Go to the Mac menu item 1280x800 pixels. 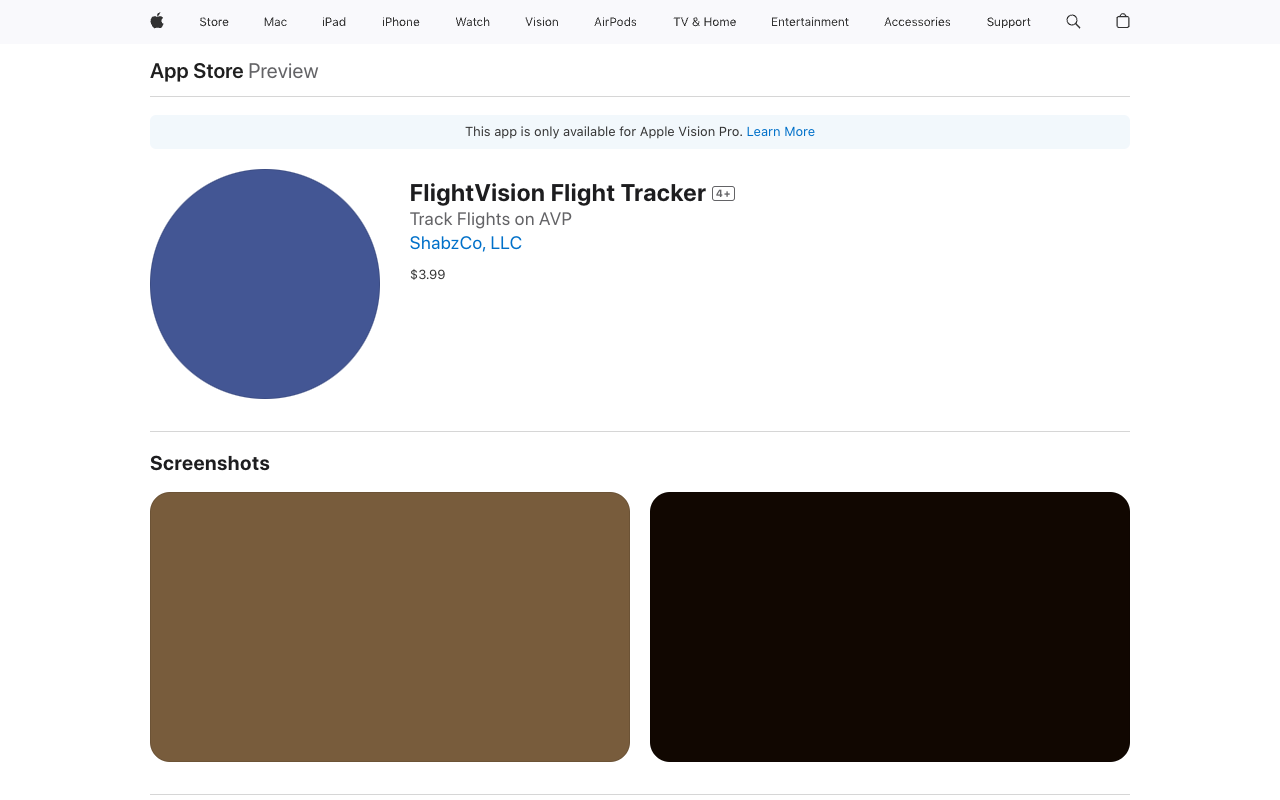[x=275, y=22]
